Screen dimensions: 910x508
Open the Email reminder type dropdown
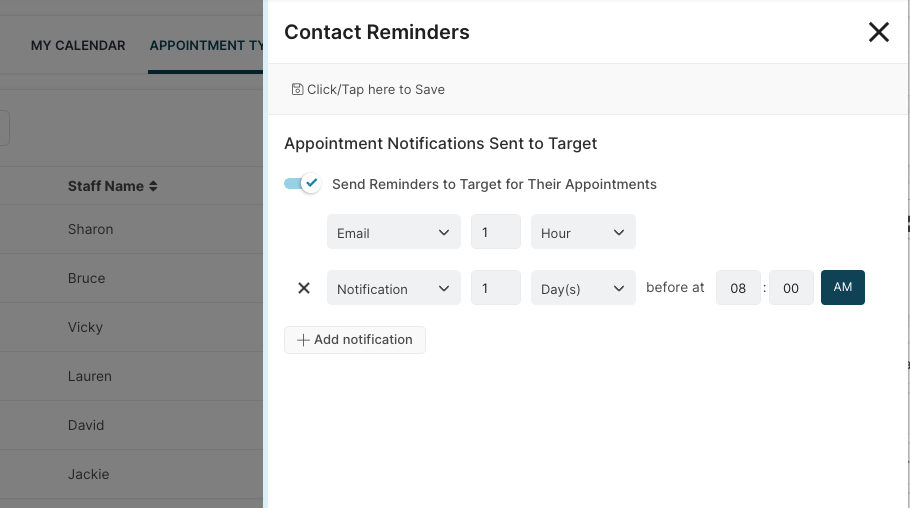click(393, 233)
